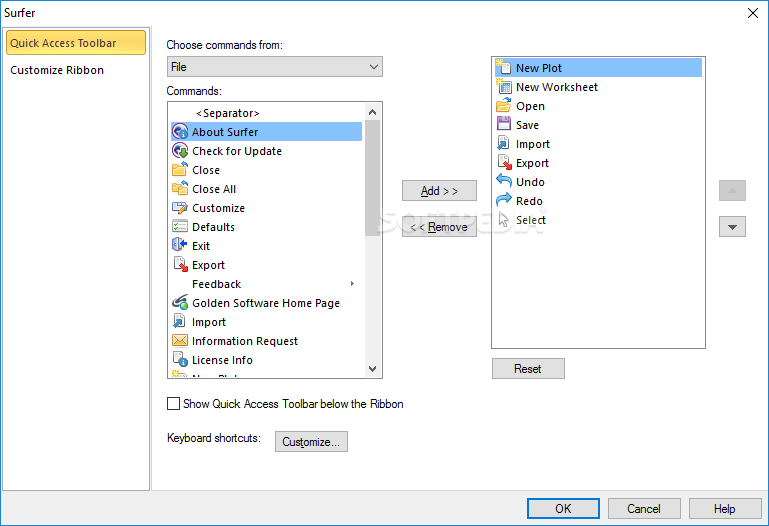Click the Cancel button
The width and height of the screenshot is (769, 526).
644,509
